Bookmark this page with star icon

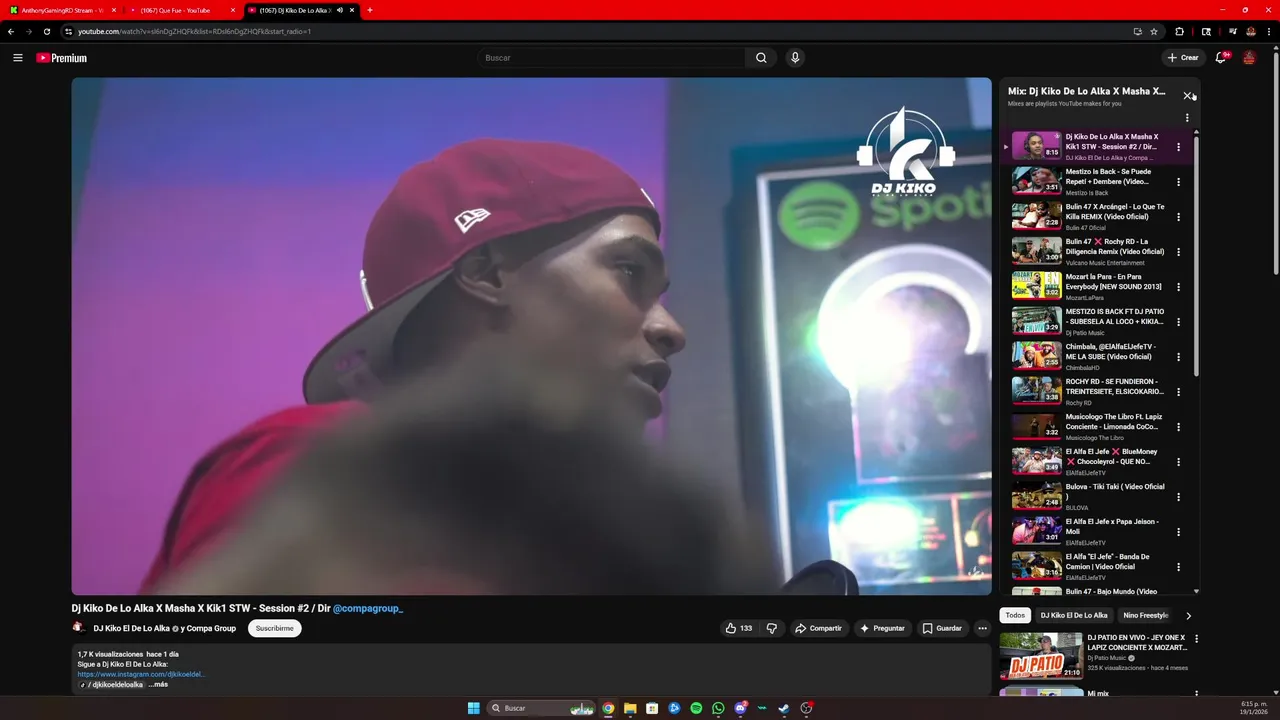[x=1154, y=31]
